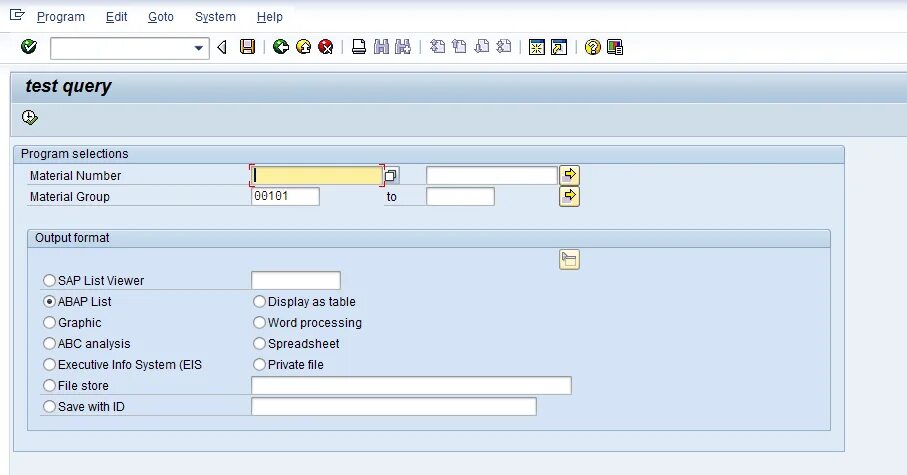Select the Spreadsheet radio button
Image resolution: width=907 pixels, height=475 pixels.
(259, 344)
